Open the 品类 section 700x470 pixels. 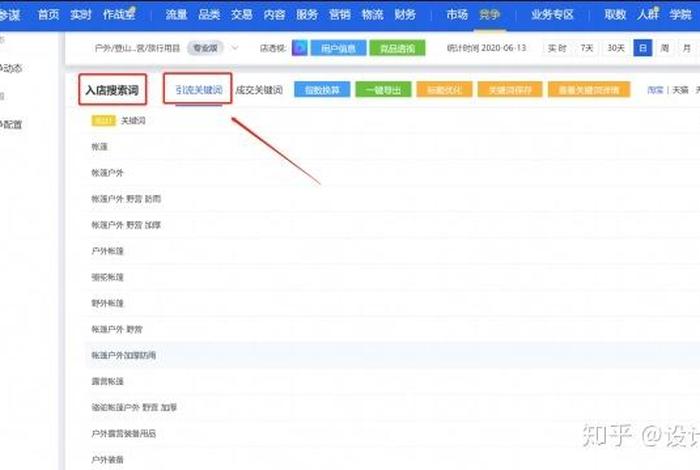(209, 15)
